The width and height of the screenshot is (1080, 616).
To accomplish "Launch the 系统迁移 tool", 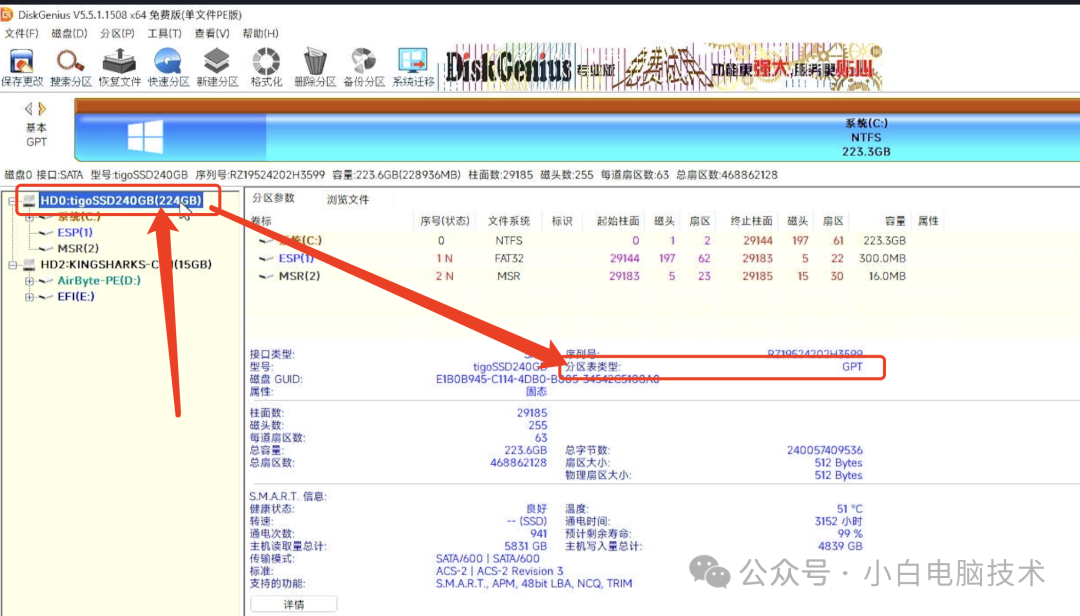I will 413,68.
